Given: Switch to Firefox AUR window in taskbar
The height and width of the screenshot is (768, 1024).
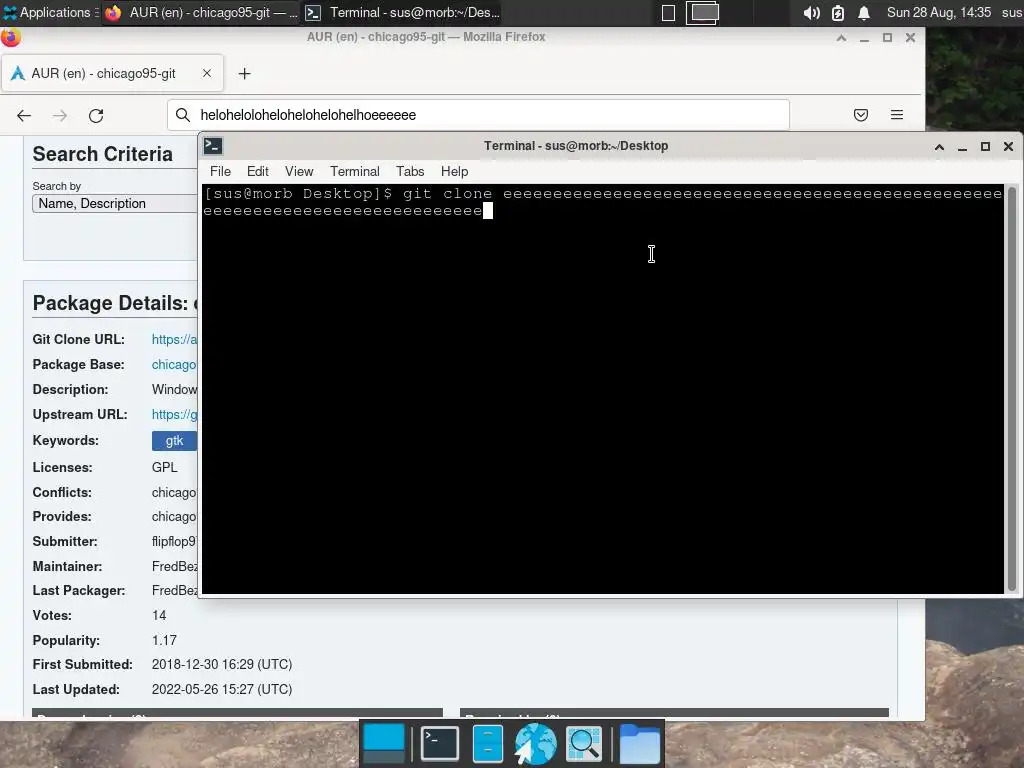Looking at the screenshot, I should pos(202,12).
